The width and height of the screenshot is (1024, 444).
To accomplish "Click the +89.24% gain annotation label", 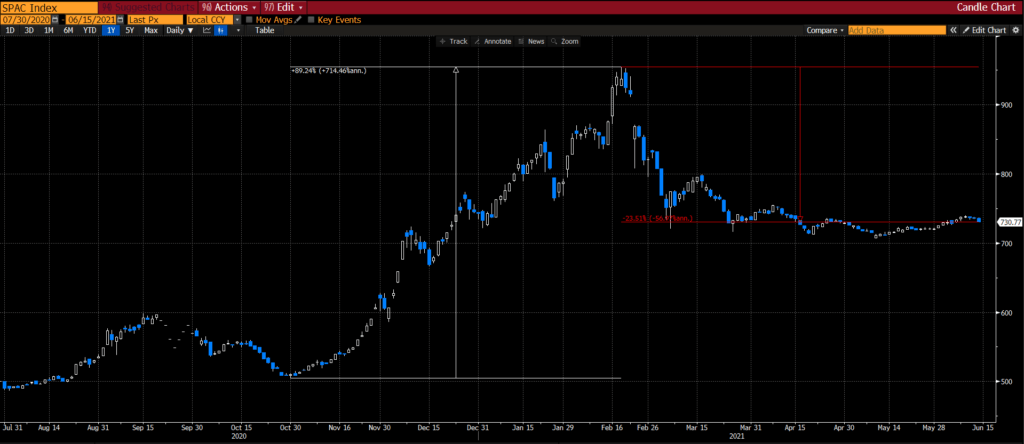I will (328, 71).
